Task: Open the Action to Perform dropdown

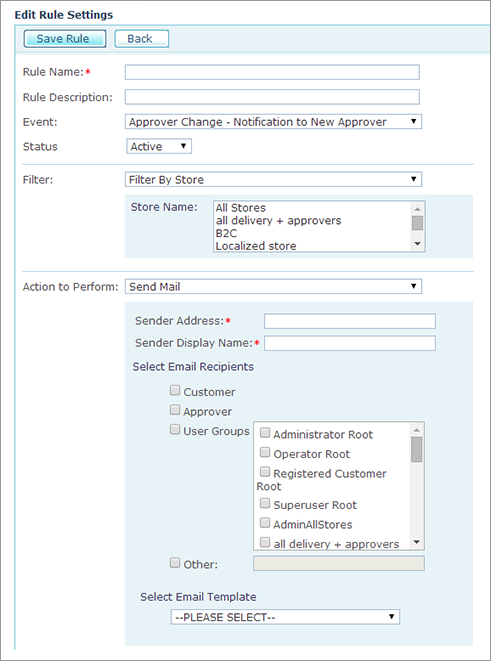Action: 273,287
